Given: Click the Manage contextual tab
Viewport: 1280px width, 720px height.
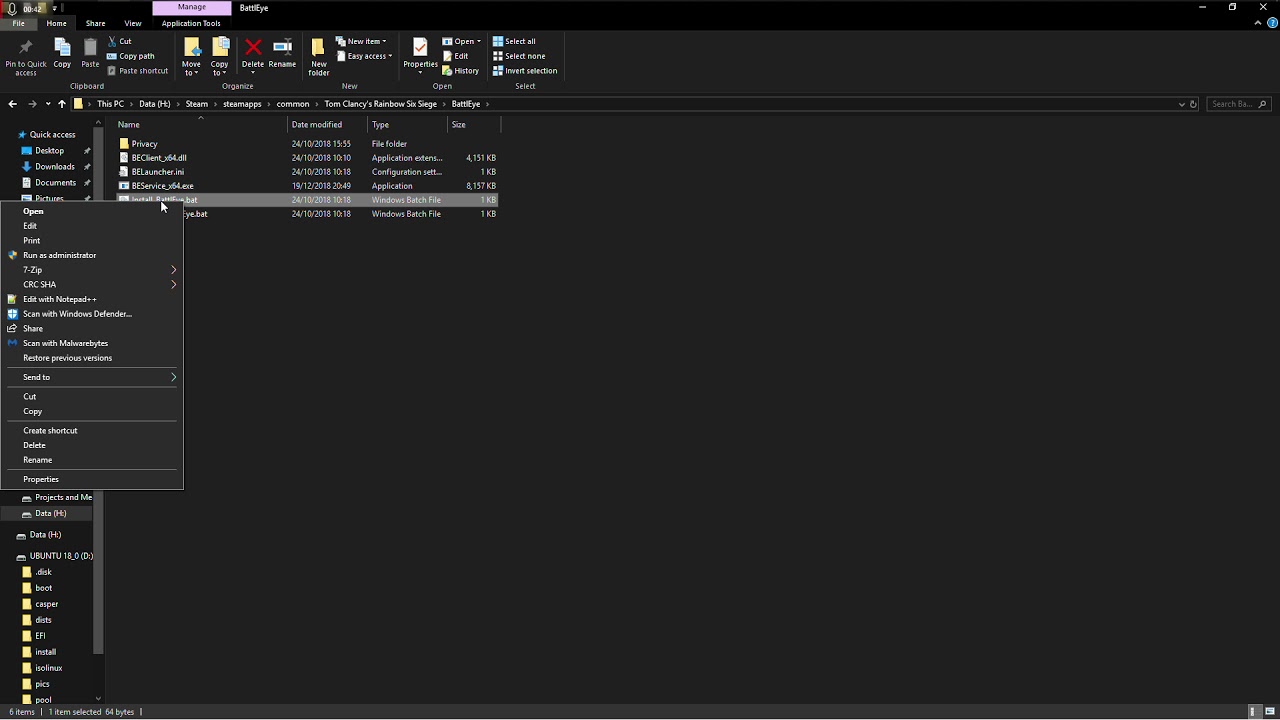Looking at the screenshot, I should [192, 7].
